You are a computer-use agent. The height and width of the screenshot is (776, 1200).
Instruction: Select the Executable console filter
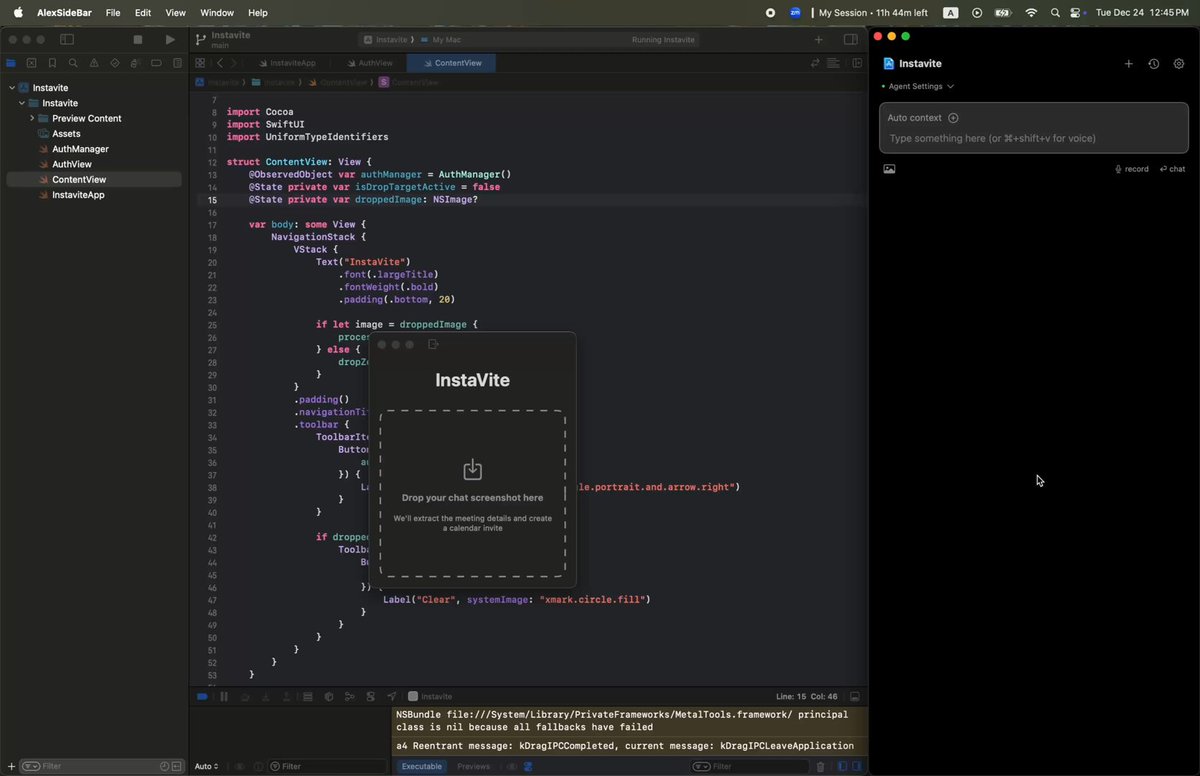click(x=421, y=766)
